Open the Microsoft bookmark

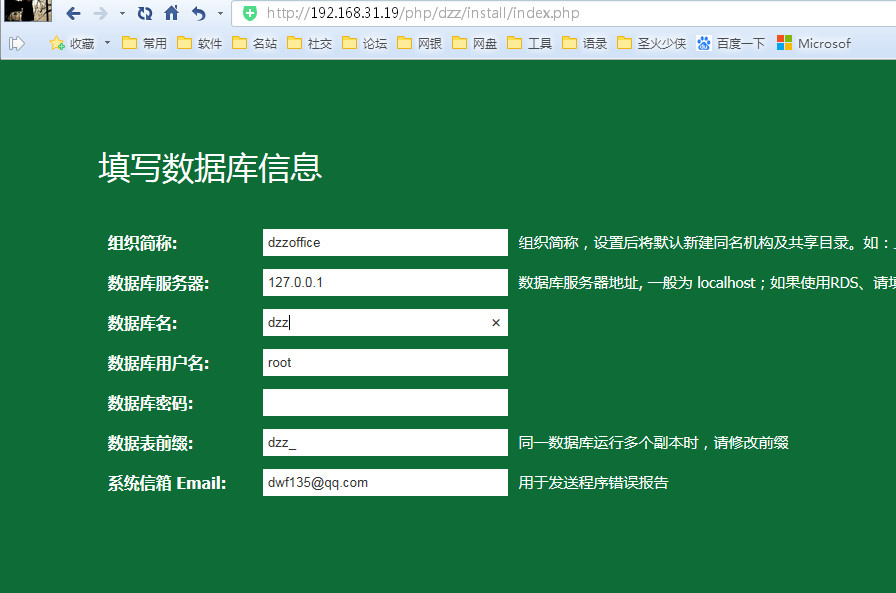point(814,43)
